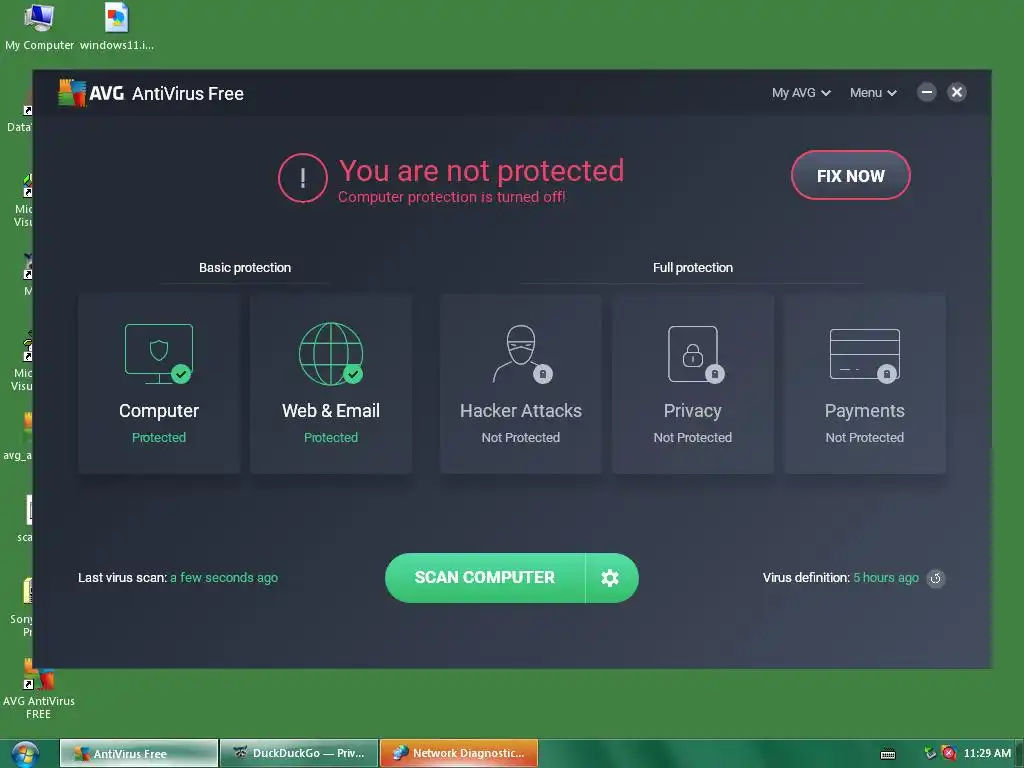Expand the My AVG dropdown
This screenshot has width=1024, height=768.
coord(801,93)
